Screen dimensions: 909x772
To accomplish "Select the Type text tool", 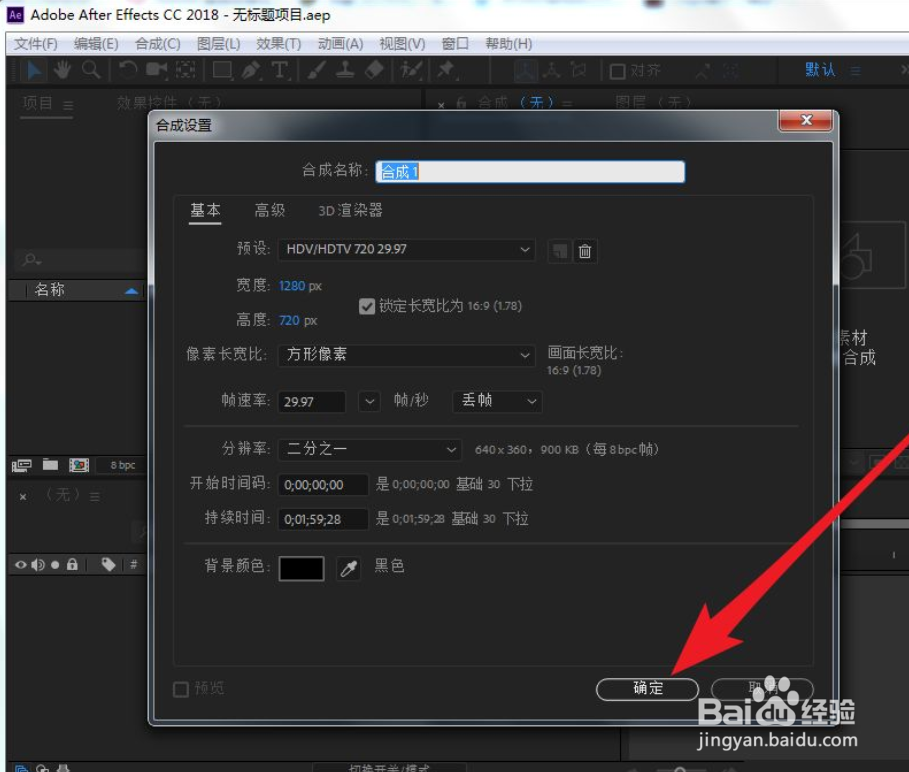I will coord(280,70).
